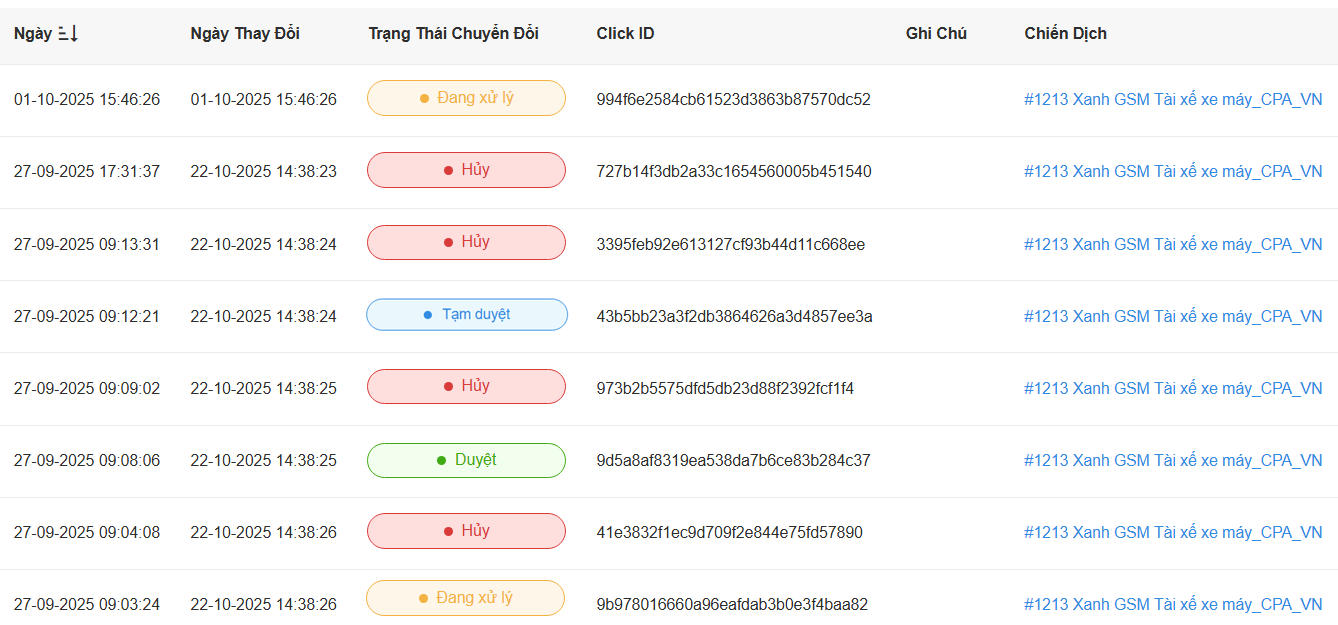Sort the table by Ngày Thay Đổi column
The image size is (1338, 625).
pyautogui.click(x=245, y=33)
